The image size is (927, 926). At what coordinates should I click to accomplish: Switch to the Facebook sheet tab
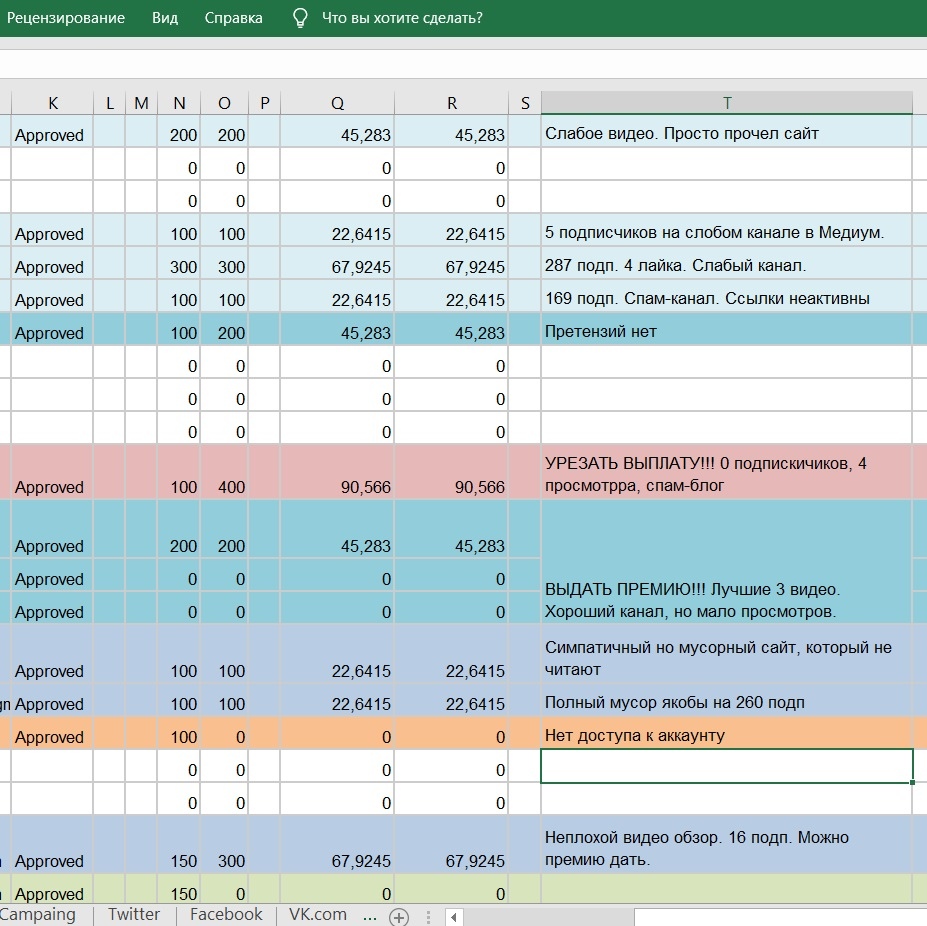click(x=226, y=914)
